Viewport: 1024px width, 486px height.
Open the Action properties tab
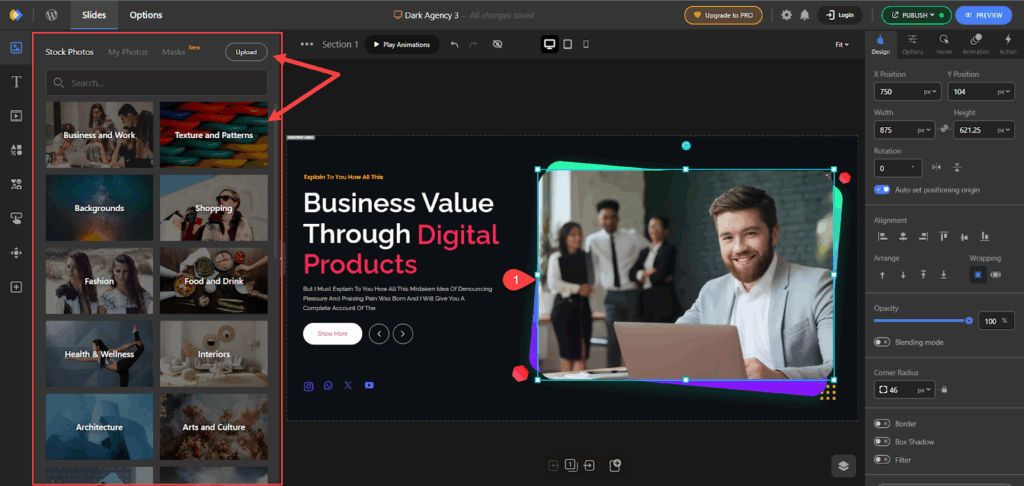[1008, 44]
